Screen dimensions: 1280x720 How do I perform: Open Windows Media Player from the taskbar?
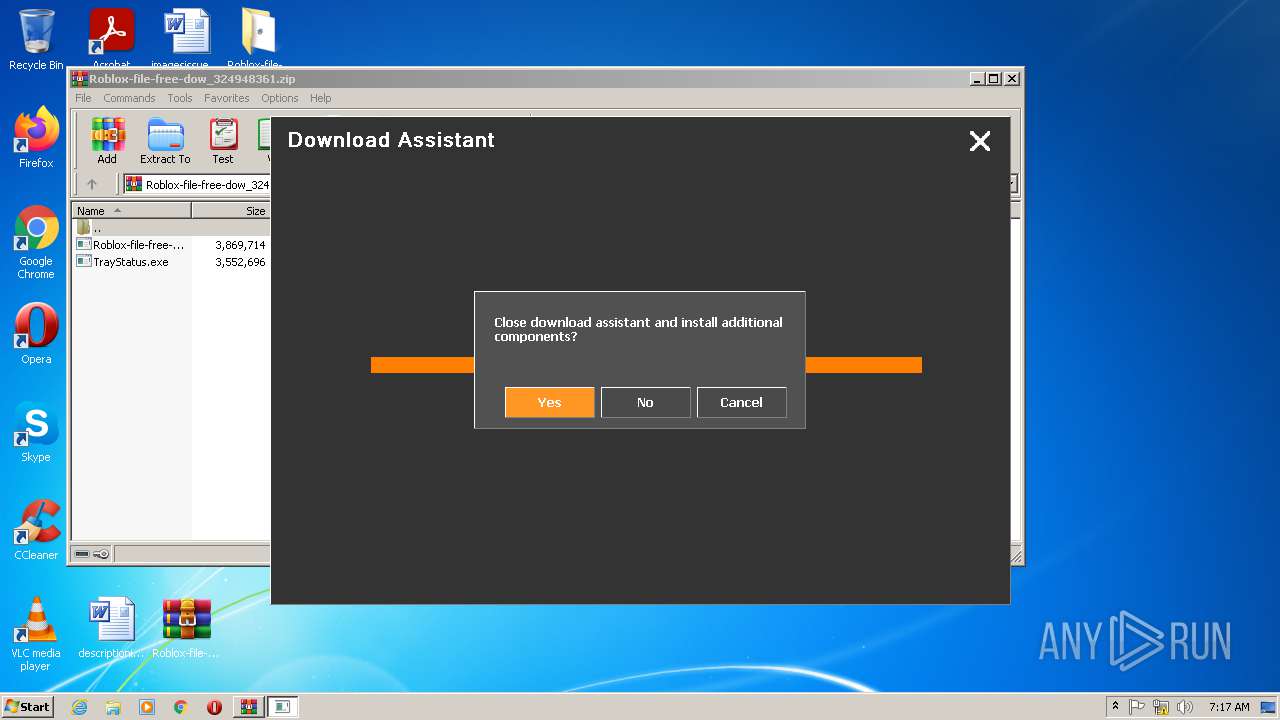(x=147, y=707)
